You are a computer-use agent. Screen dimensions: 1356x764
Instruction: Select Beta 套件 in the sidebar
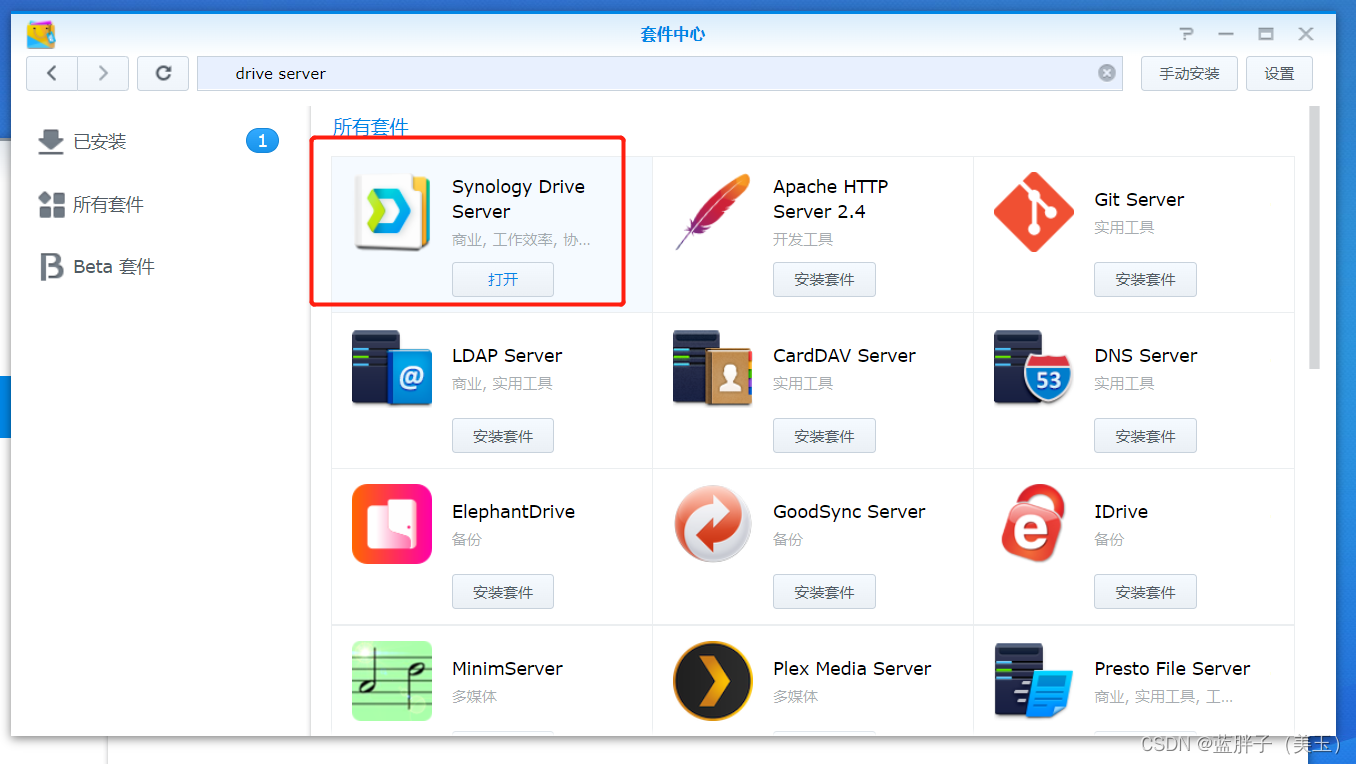(x=160, y=267)
